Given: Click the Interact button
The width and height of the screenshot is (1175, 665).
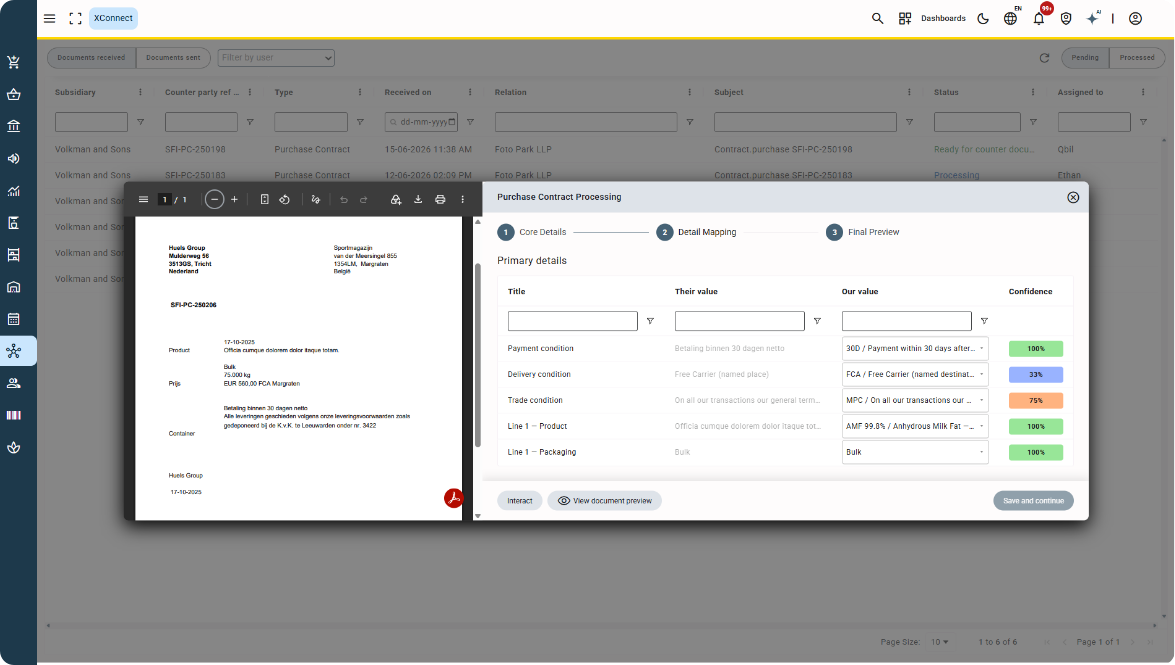Looking at the screenshot, I should pos(519,501).
